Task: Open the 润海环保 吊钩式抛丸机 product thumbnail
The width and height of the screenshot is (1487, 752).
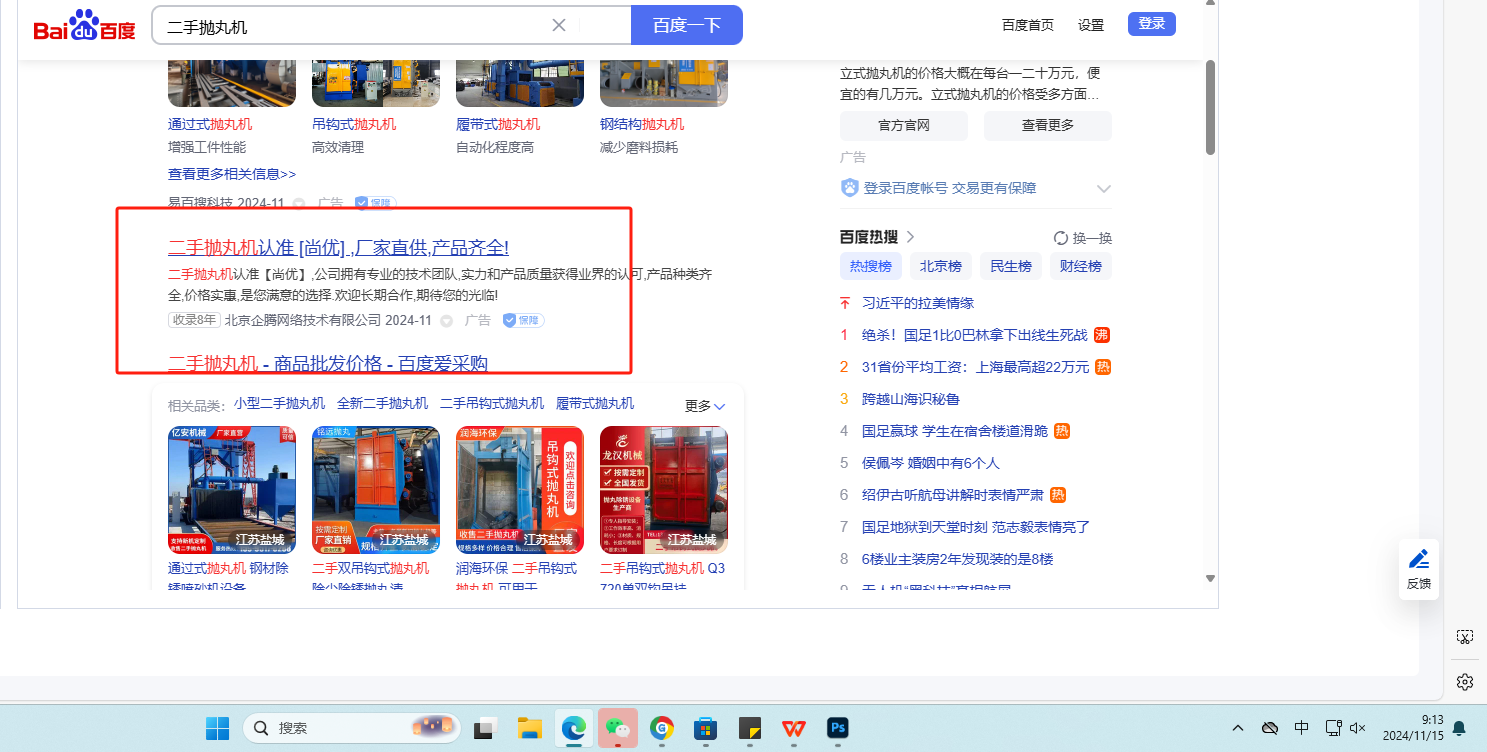Action: point(520,490)
